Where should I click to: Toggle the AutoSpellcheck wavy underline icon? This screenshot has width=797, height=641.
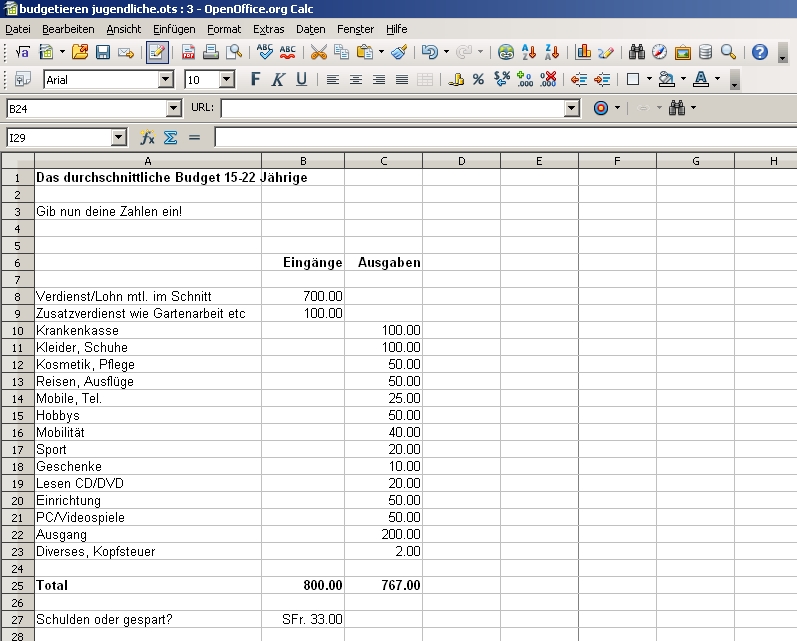tap(287, 52)
